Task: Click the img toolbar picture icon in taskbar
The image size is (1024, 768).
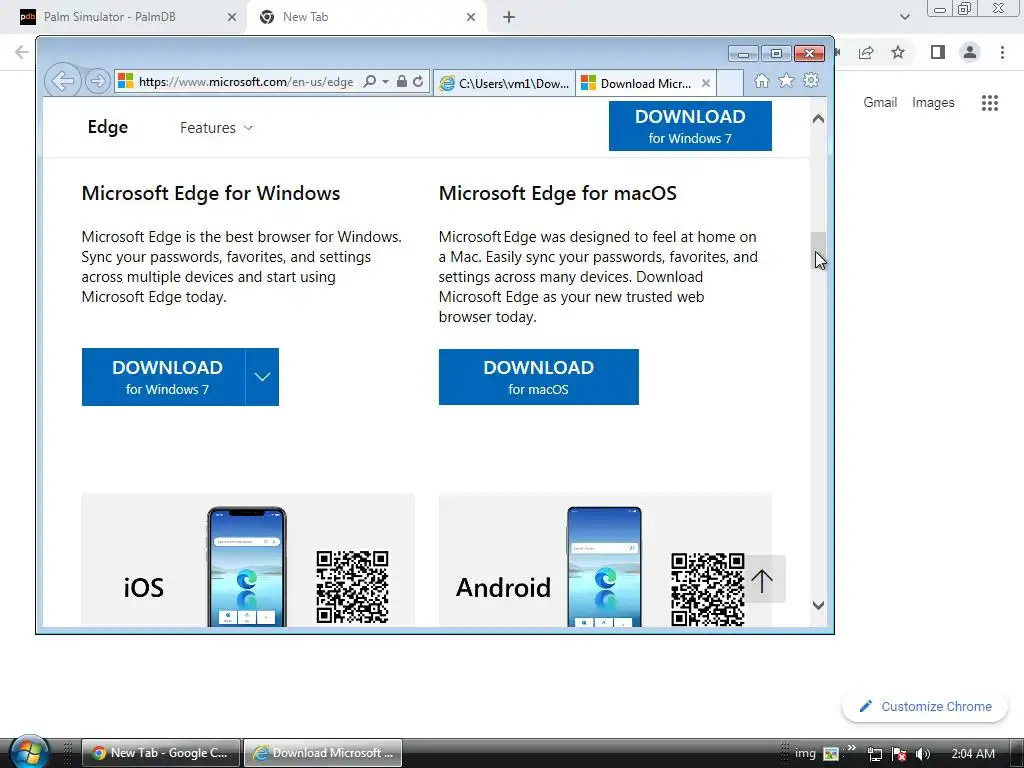Action: pos(831,754)
